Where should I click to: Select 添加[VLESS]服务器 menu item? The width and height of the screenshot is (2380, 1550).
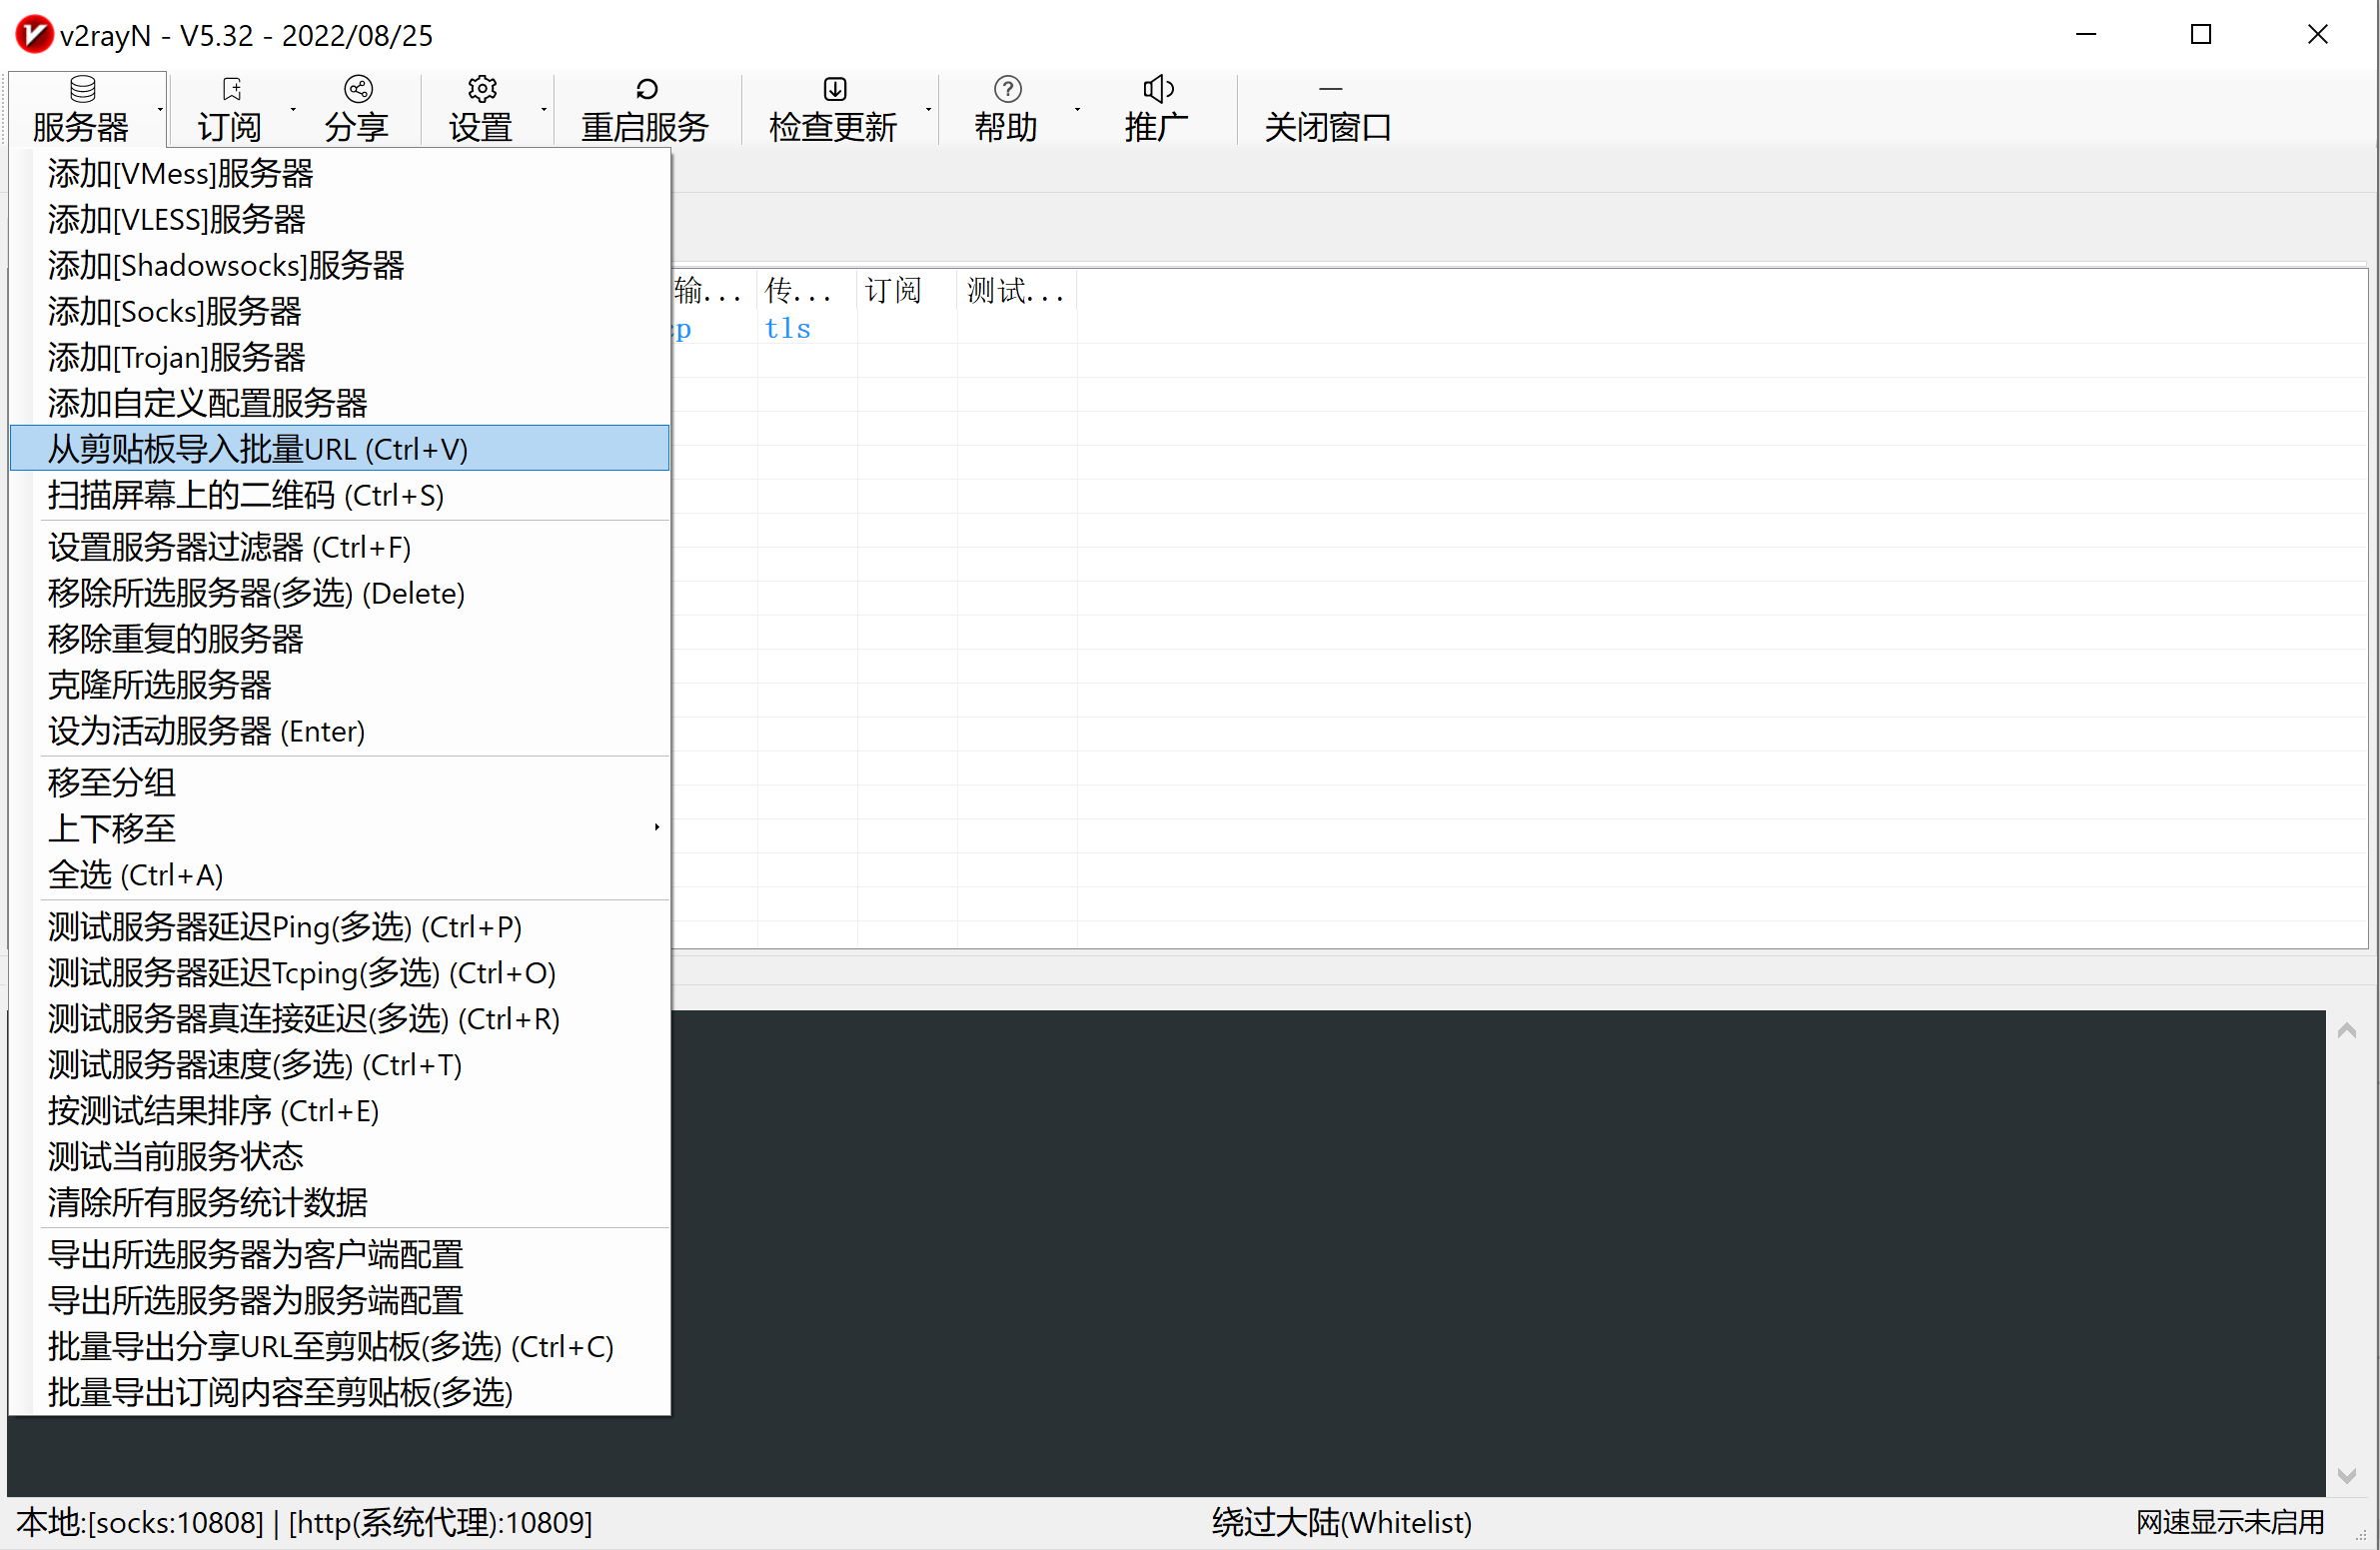click(x=340, y=220)
